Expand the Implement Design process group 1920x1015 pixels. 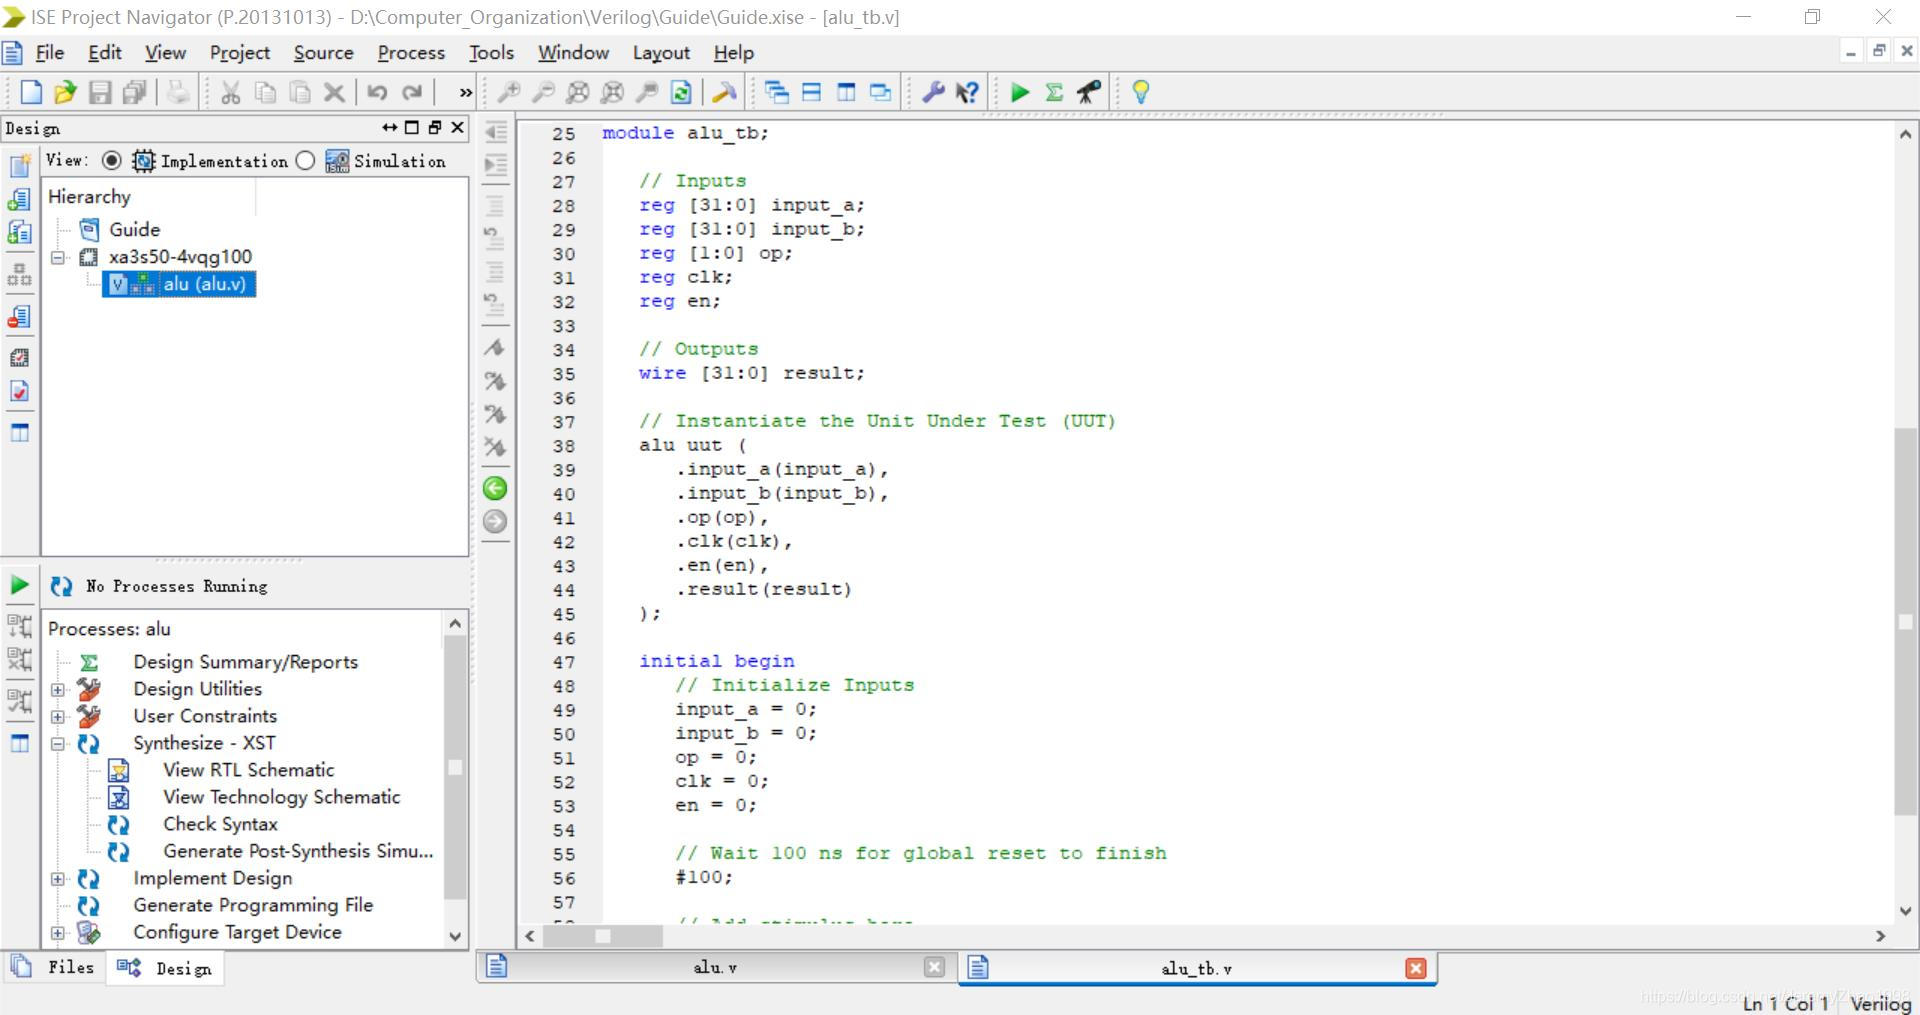coord(57,878)
